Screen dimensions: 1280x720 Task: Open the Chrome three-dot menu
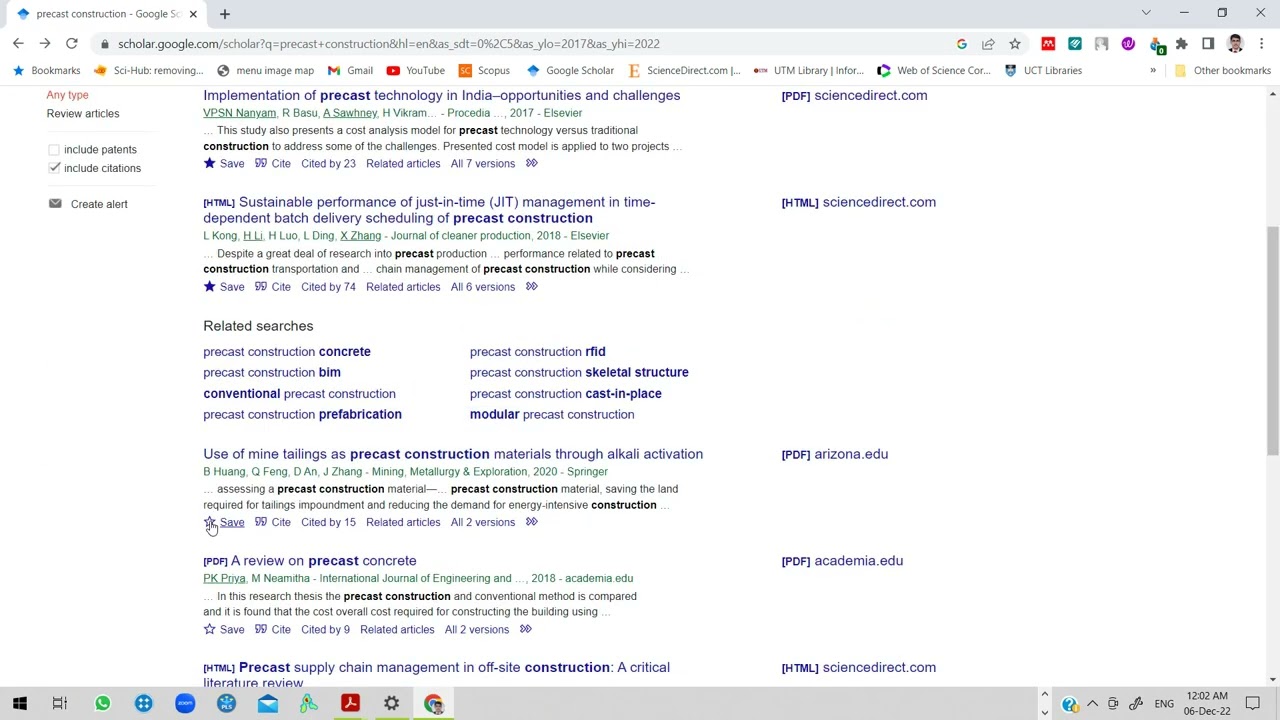click(1261, 44)
